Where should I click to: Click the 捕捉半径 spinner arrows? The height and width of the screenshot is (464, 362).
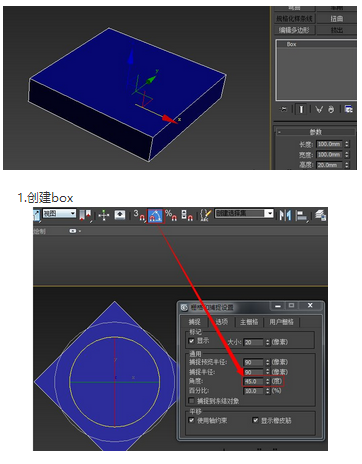[x=268, y=372]
